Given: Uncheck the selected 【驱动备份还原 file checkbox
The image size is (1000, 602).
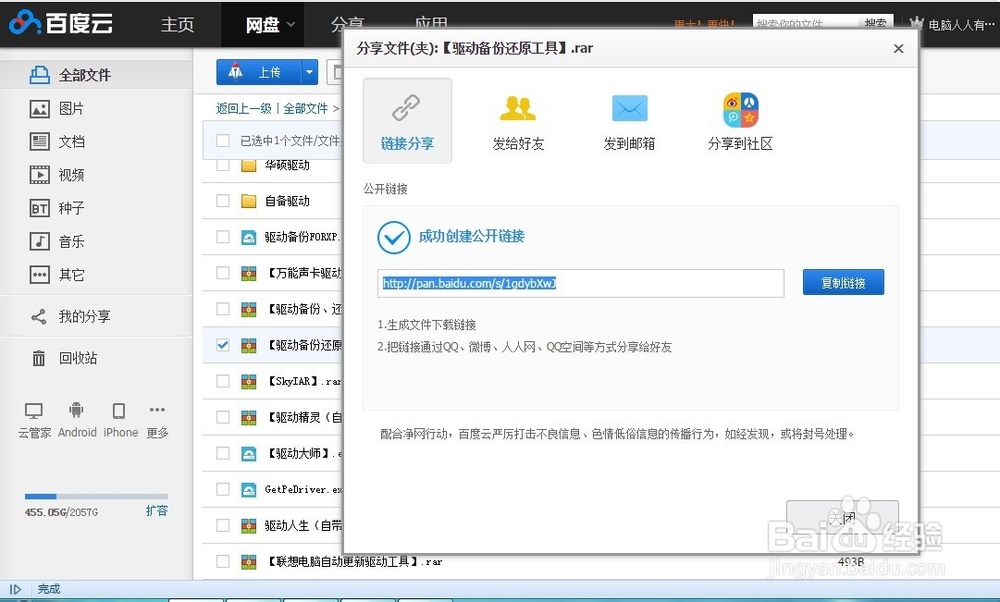Looking at the screenshot, I should tap(223, 345).
